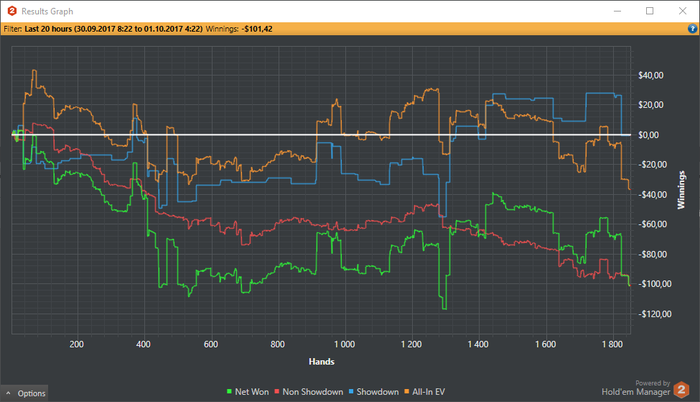Click the blue Showdown legend swatch
This screenshot has height=402, width=700.
tap(351, 392)
